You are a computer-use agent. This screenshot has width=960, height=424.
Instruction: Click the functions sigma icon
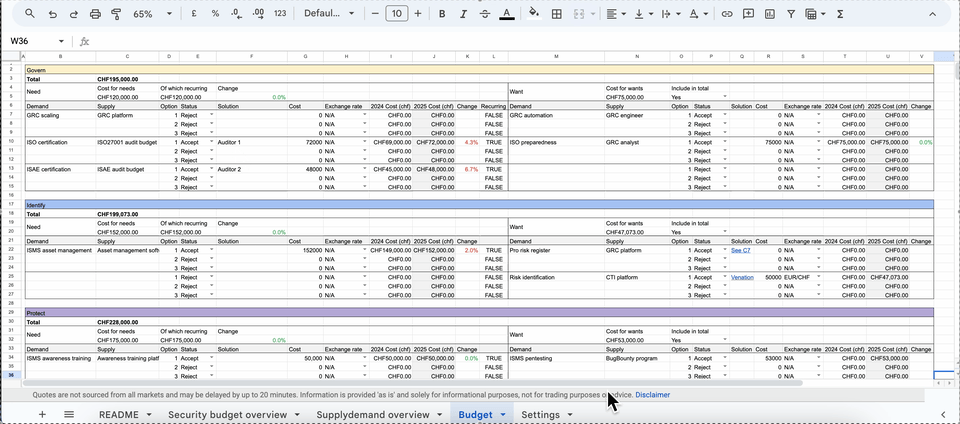coord(839,14)
